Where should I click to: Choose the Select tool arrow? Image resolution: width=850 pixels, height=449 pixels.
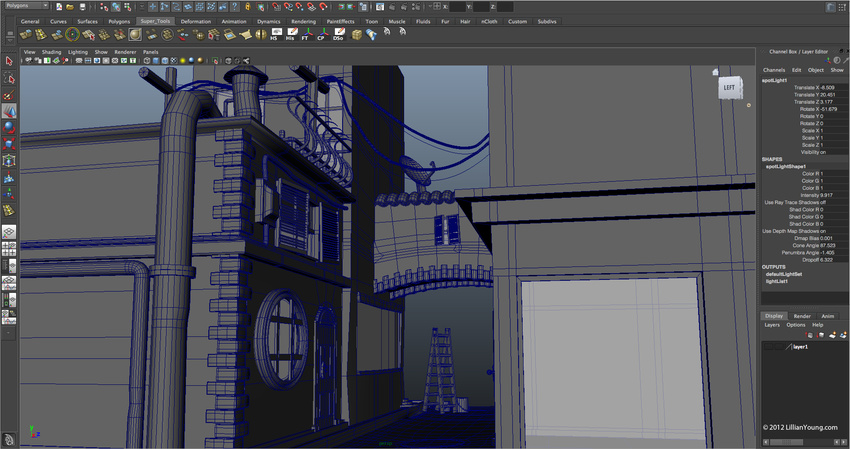pos(9,61)
